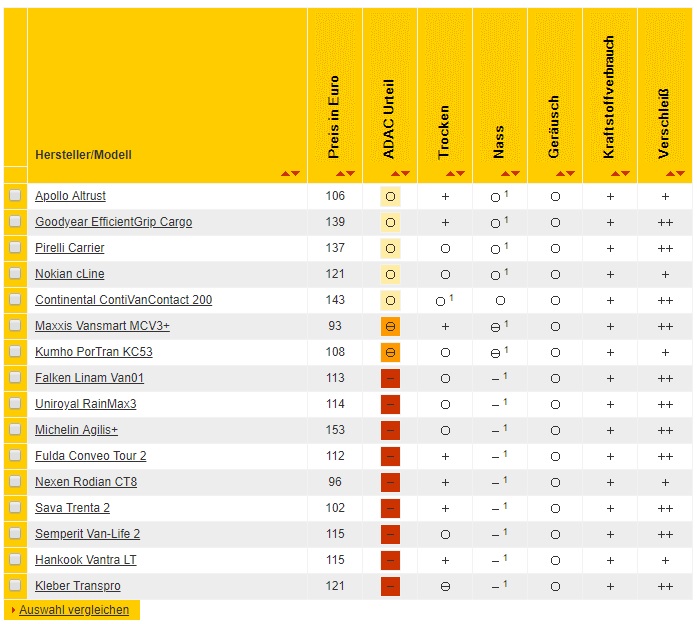Sort Preis in Euro descending arrow
The height and width of the screenshot is (624, 697).
(351, 173)
